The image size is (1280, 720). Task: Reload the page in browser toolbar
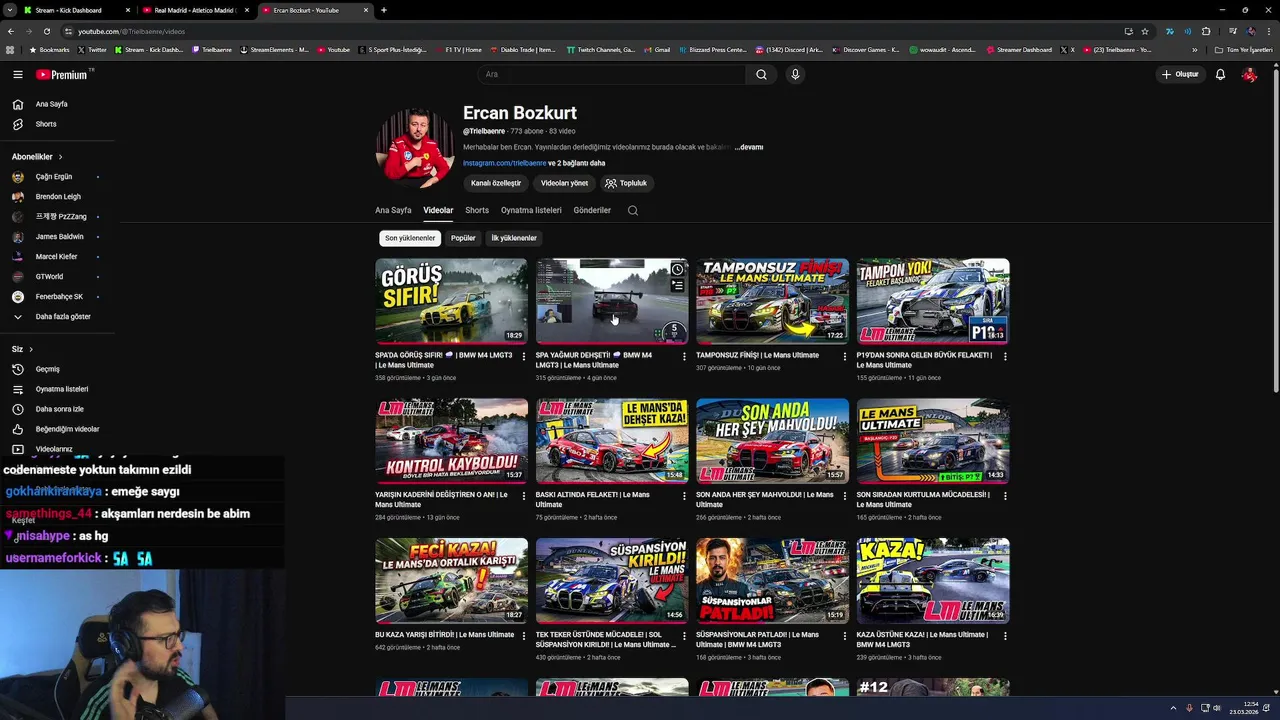[46, 31]
